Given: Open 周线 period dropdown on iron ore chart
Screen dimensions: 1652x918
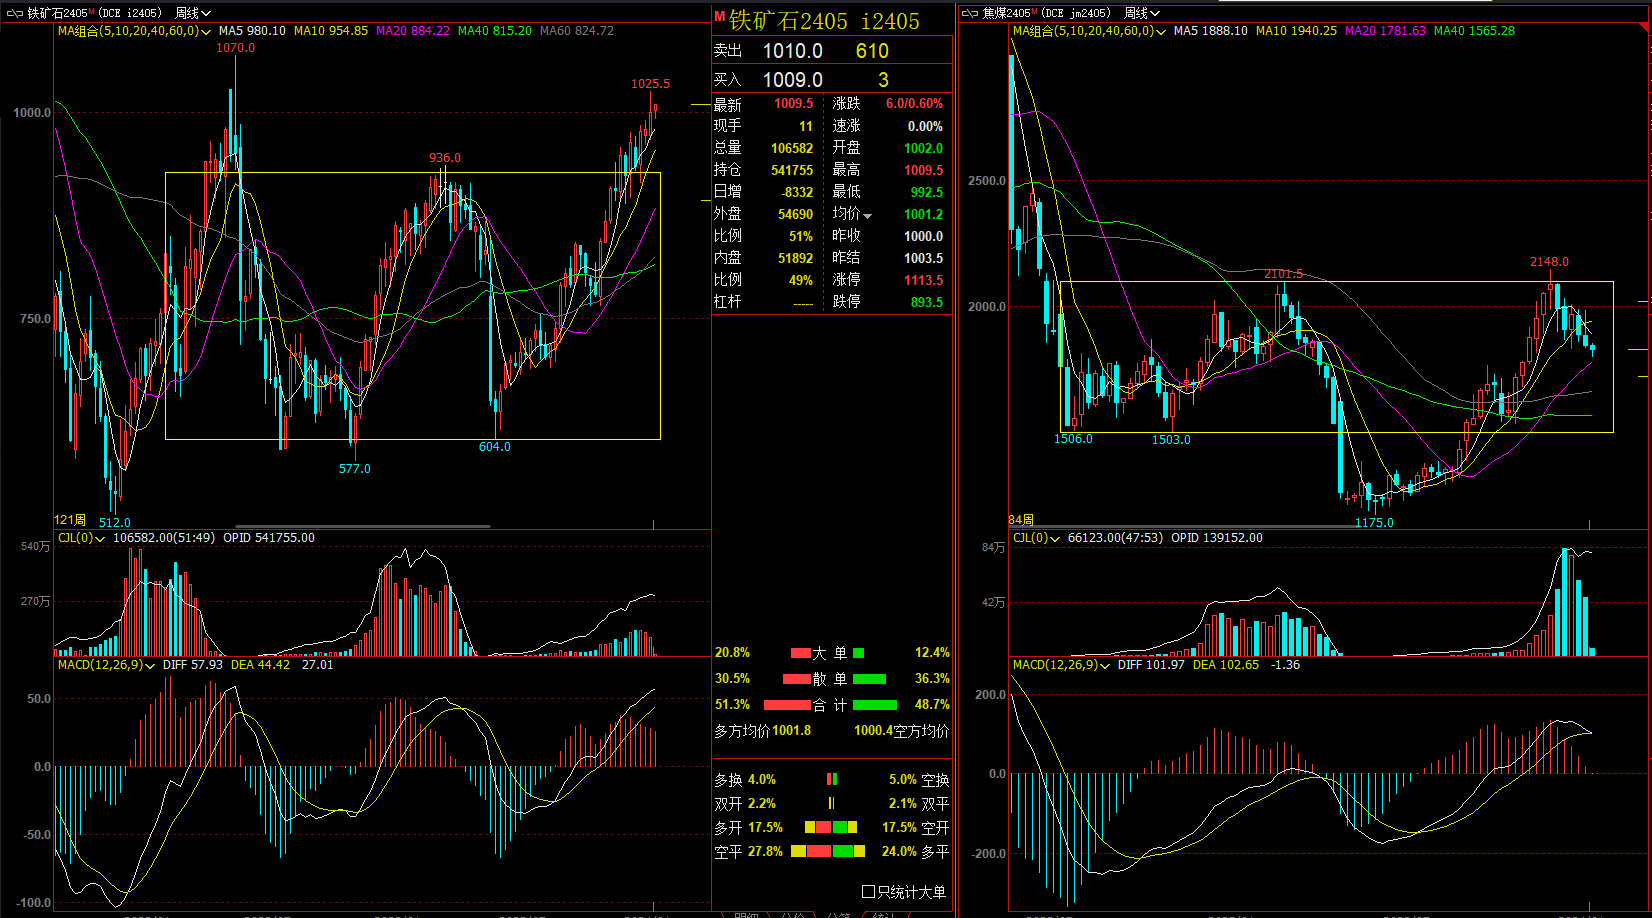Looking at the screenshot, I should pyautogui.click(x=193, y=13).
